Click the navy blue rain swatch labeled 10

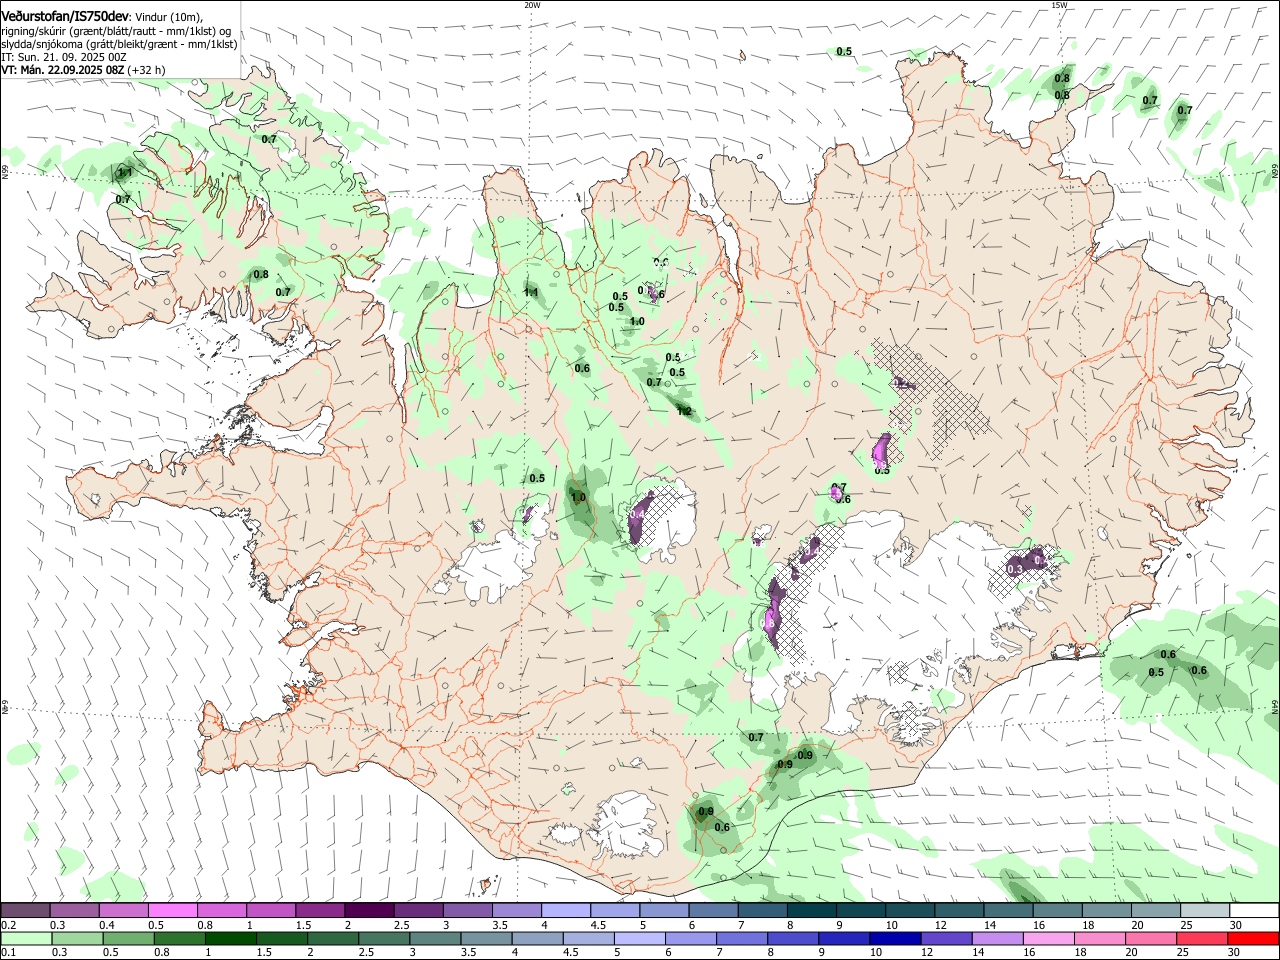[894, 938]
